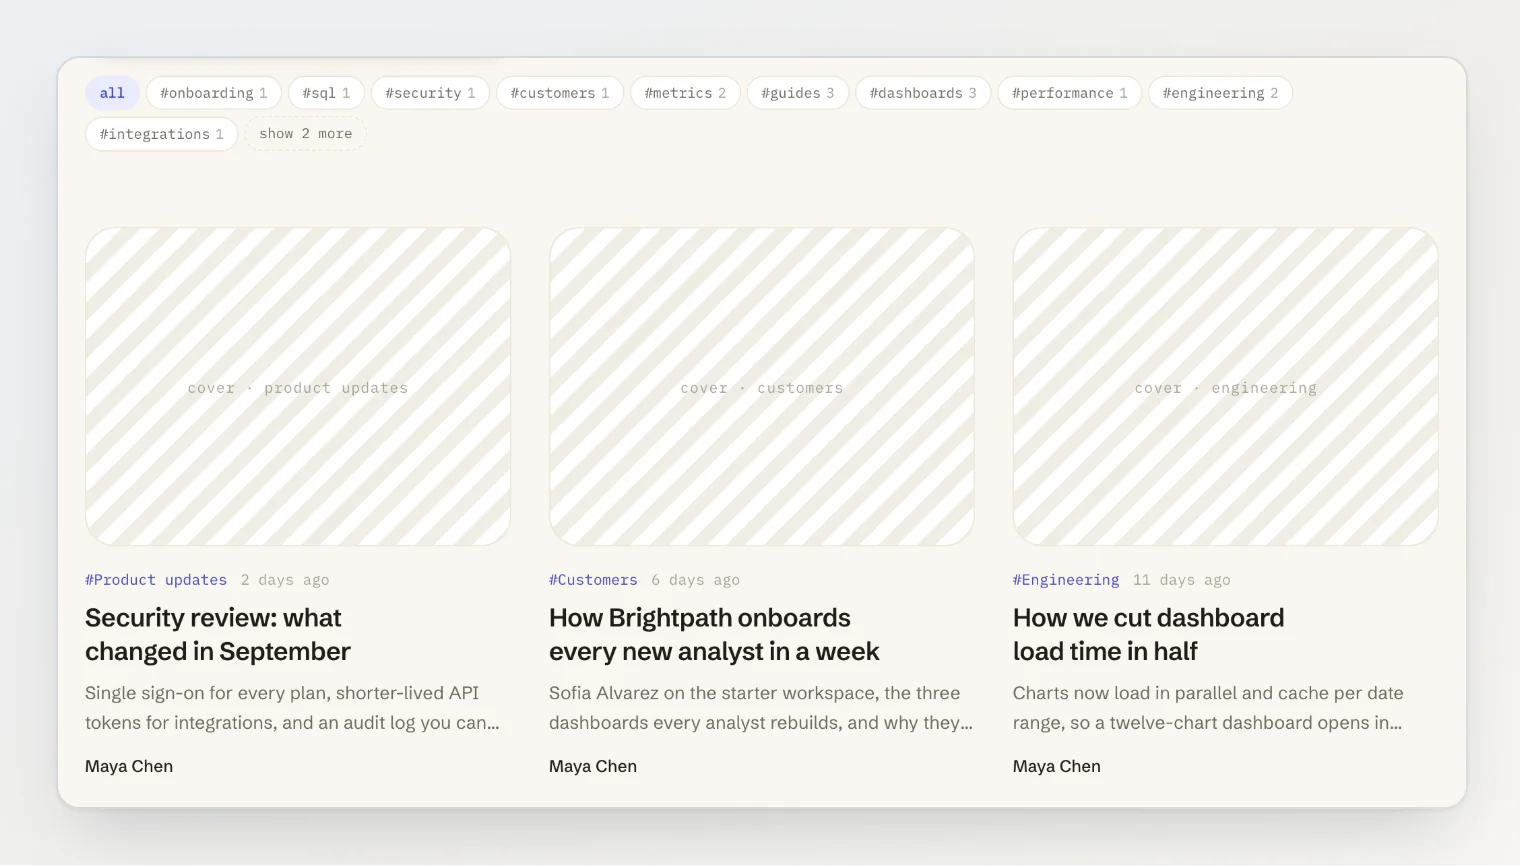
Task: Apply the #dashboards tag filter
Action: tap(923, 93)
